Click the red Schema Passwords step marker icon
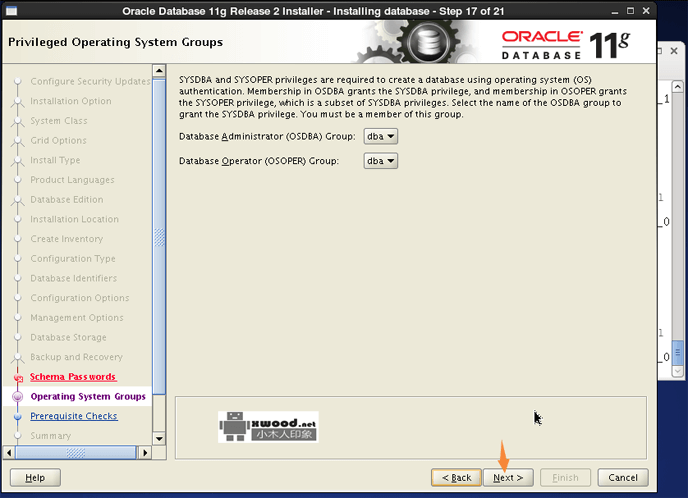This screenshot has width=688, height=498. click(x=17, y=378)
